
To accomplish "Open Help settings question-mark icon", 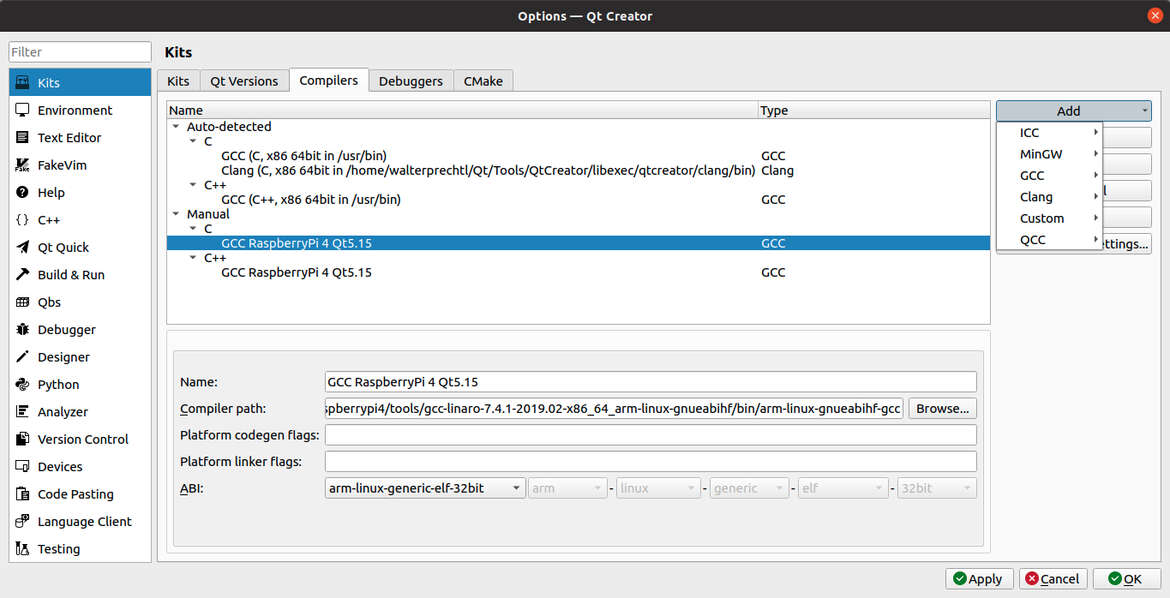I will click(x=22, y=193).
